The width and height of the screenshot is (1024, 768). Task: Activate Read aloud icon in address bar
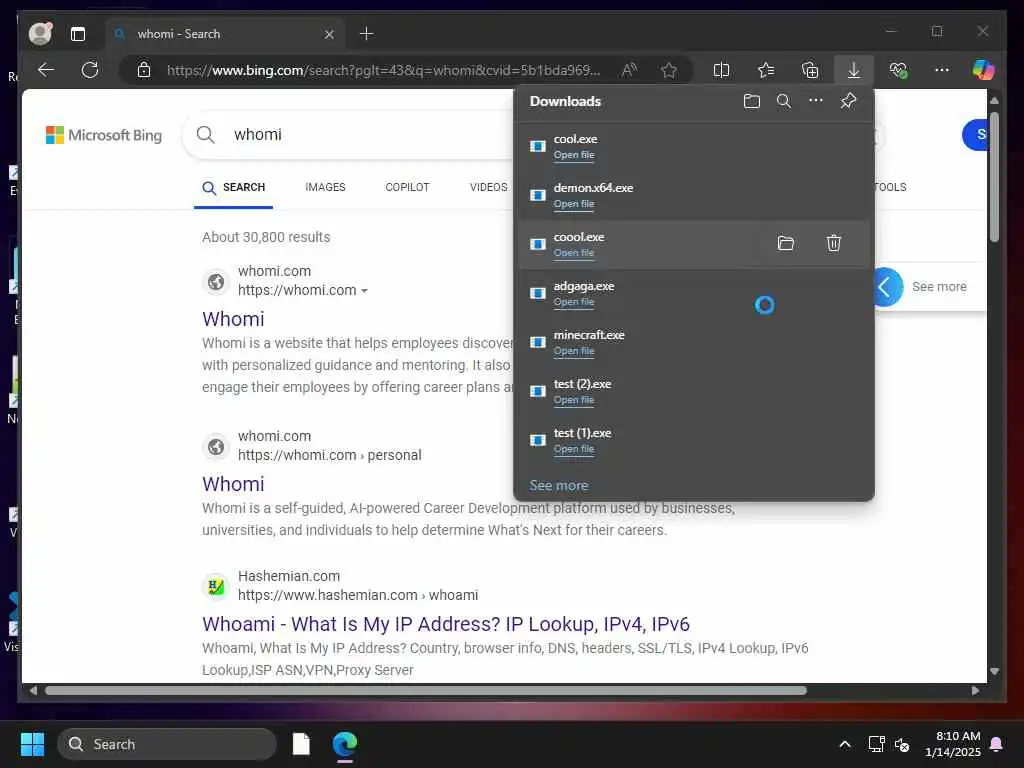(x=629, y=70)
